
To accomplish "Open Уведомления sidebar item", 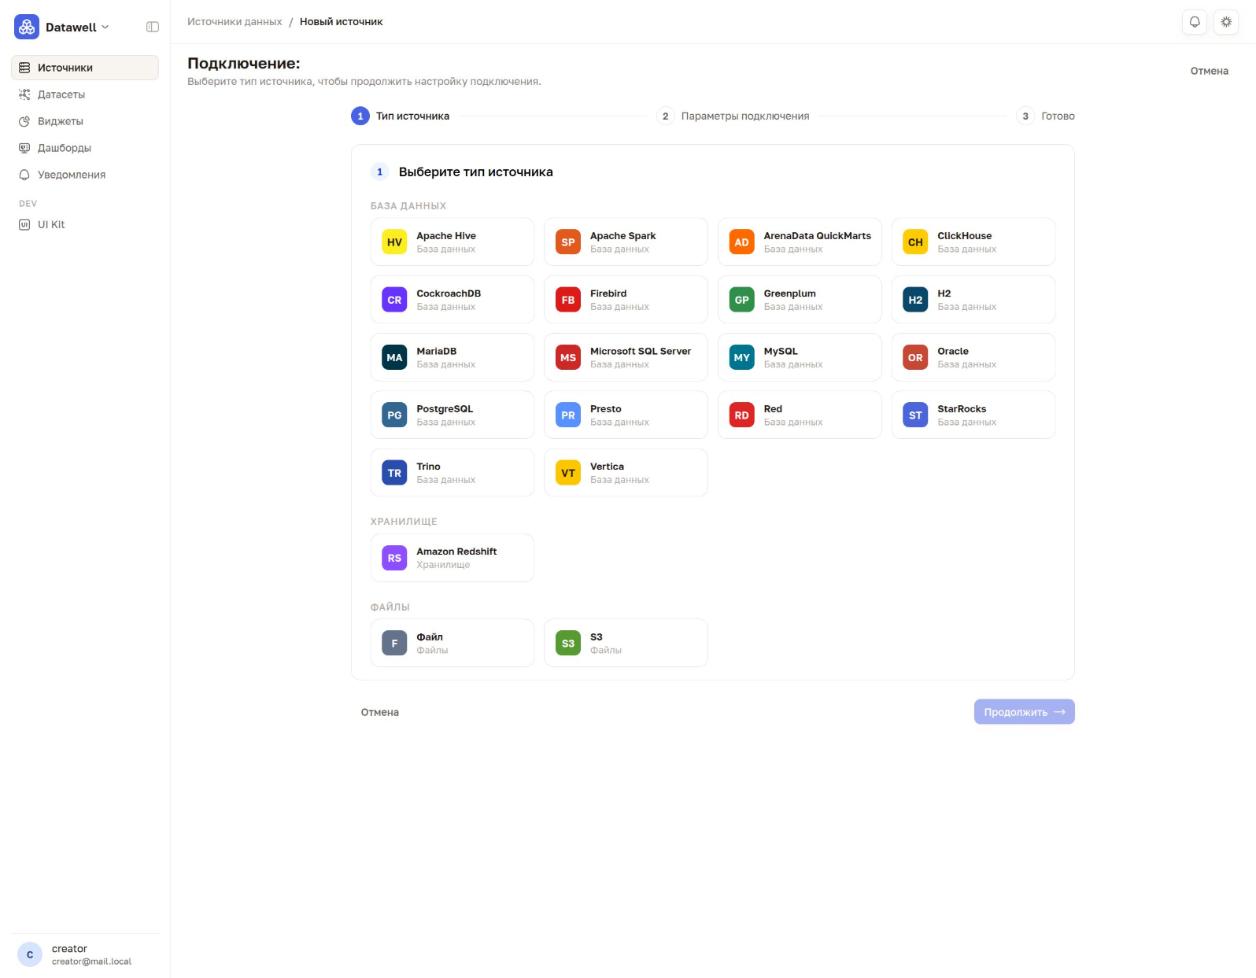I will click(85, 175).
